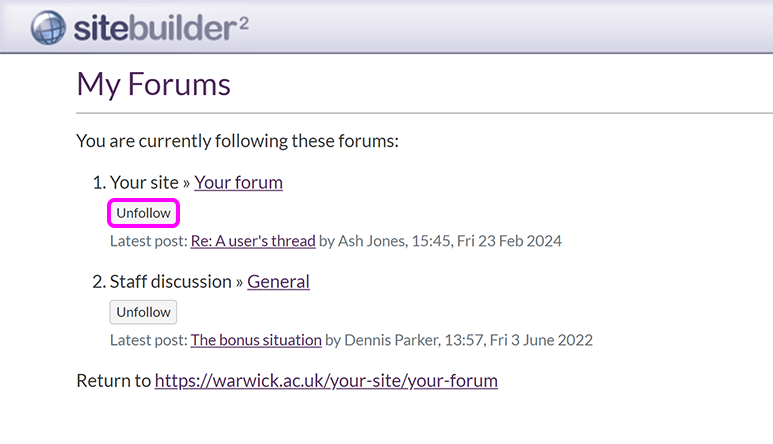The width and height of the screenshot is (773, 444).
Task: Click the superscript 2 in the logo
Action: pos(243,20)
